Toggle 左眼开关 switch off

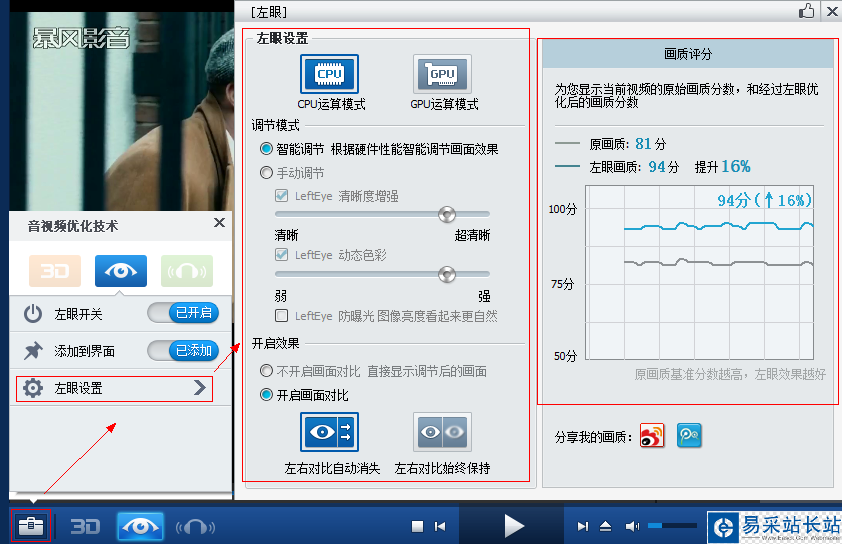tap(183, 313)
